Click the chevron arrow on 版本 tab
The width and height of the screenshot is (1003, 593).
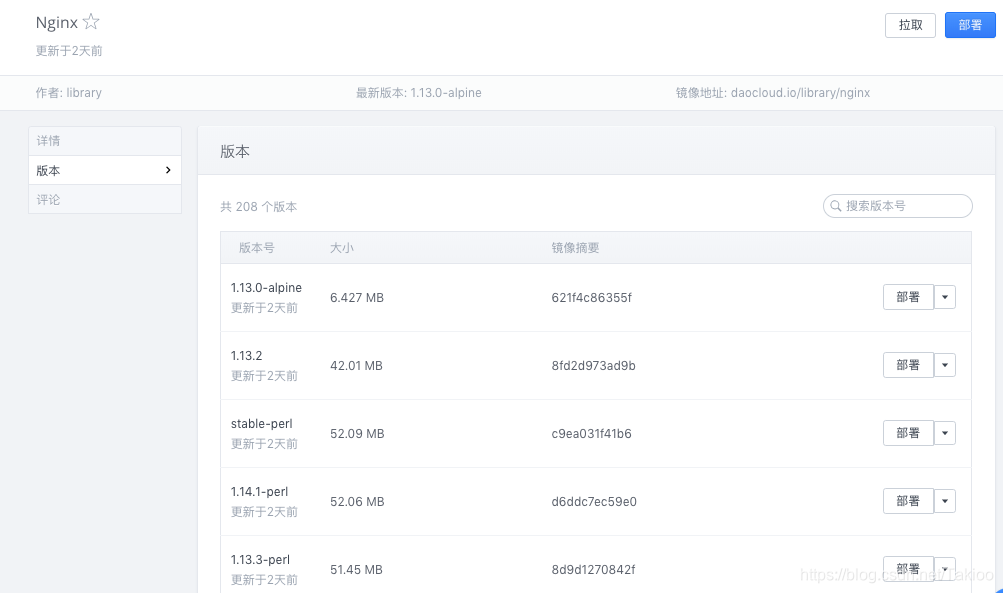(168, 170)
